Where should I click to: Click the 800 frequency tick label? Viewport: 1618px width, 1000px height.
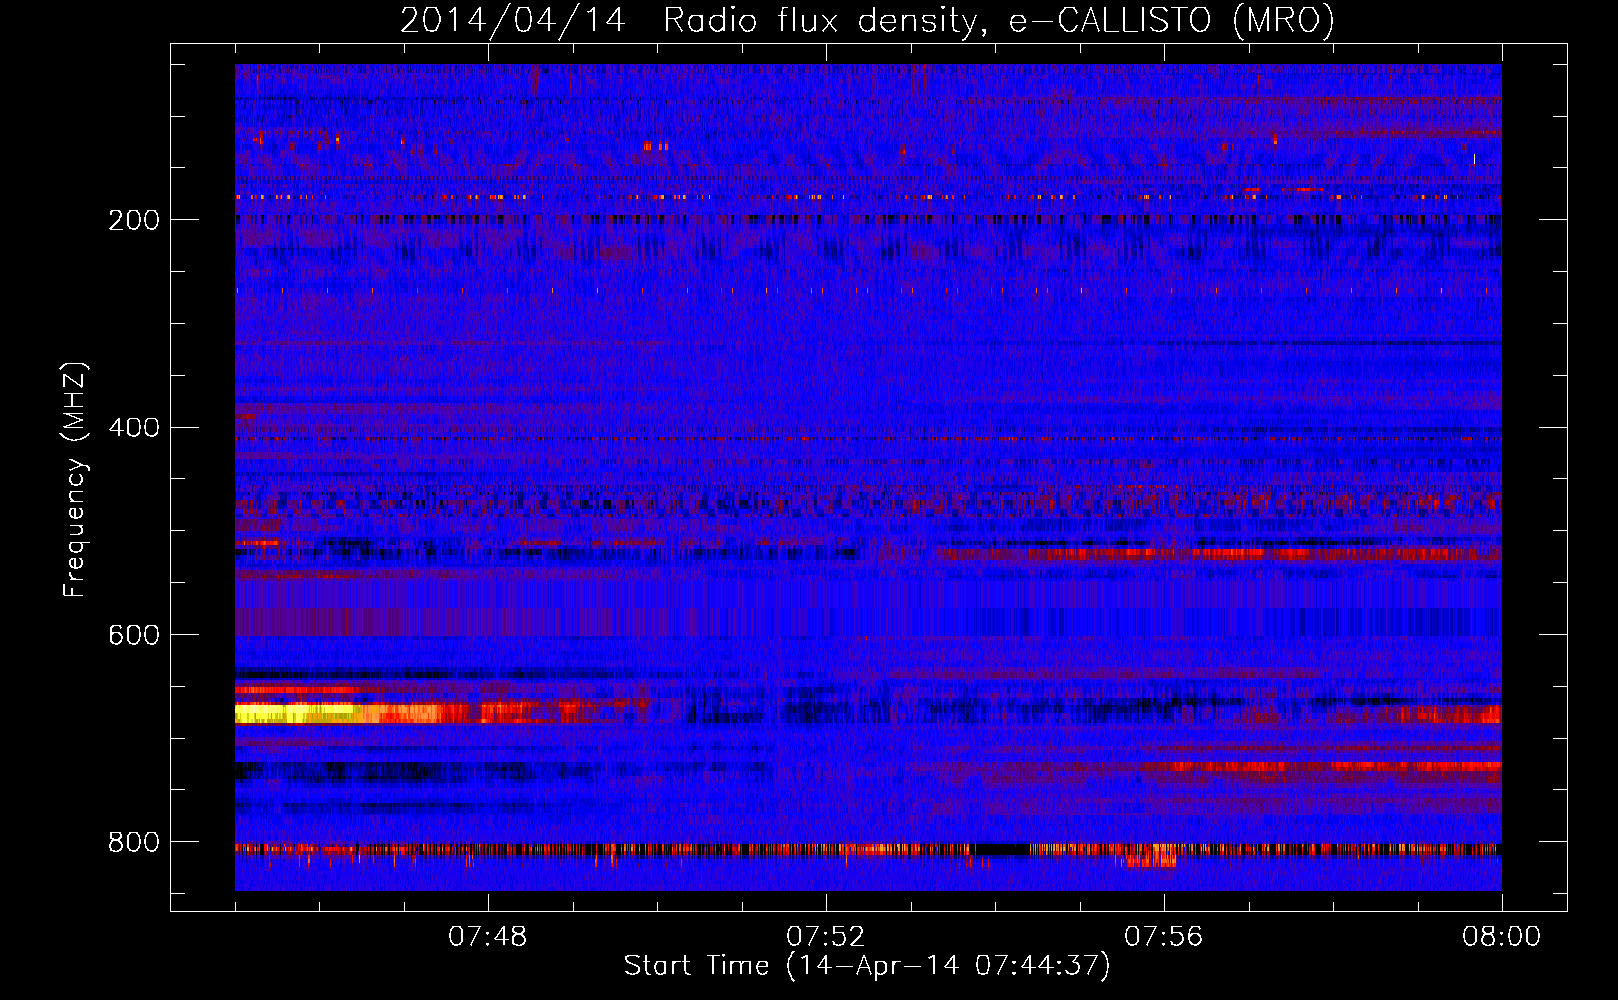coord(134,842)
